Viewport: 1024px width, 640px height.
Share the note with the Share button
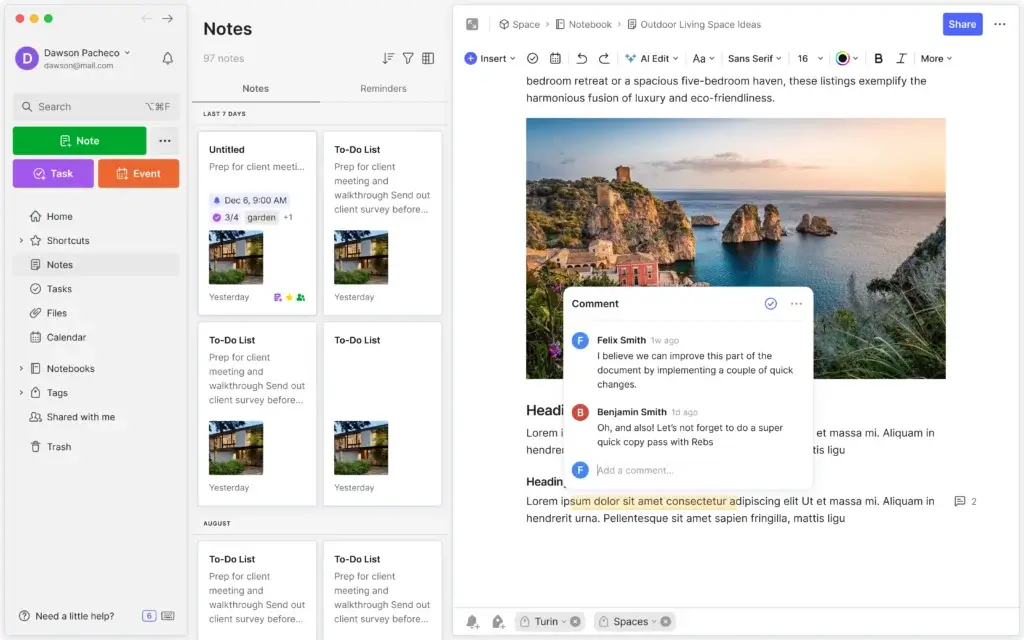(962, 24)
